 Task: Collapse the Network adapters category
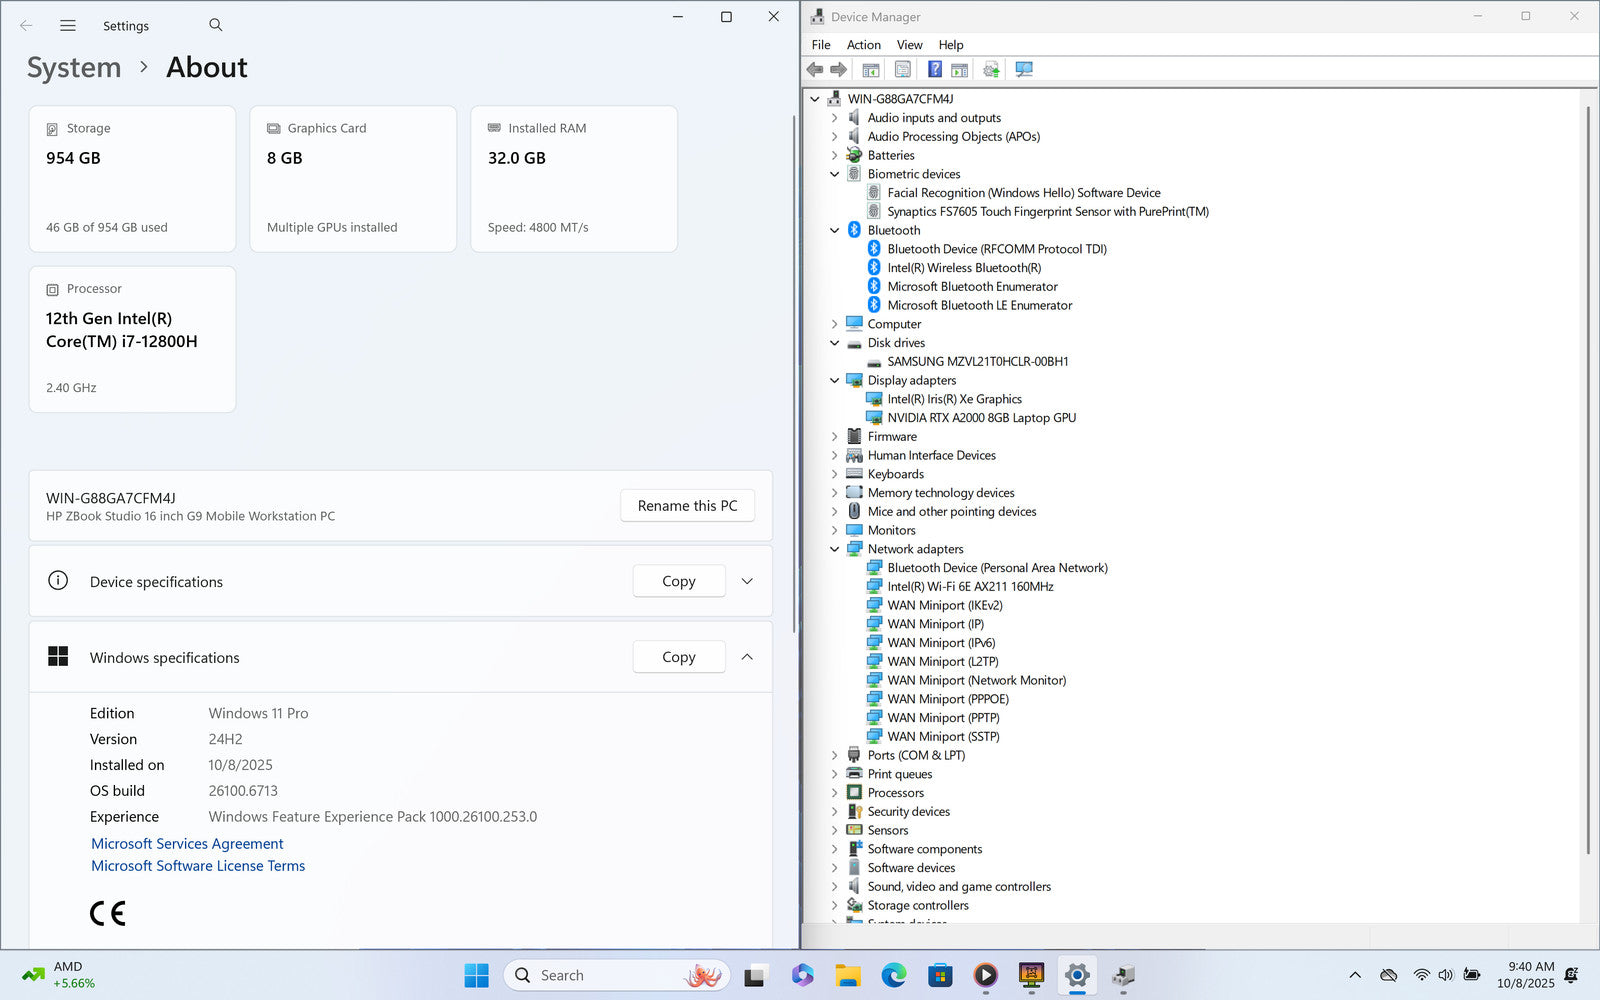click(835, 549)
